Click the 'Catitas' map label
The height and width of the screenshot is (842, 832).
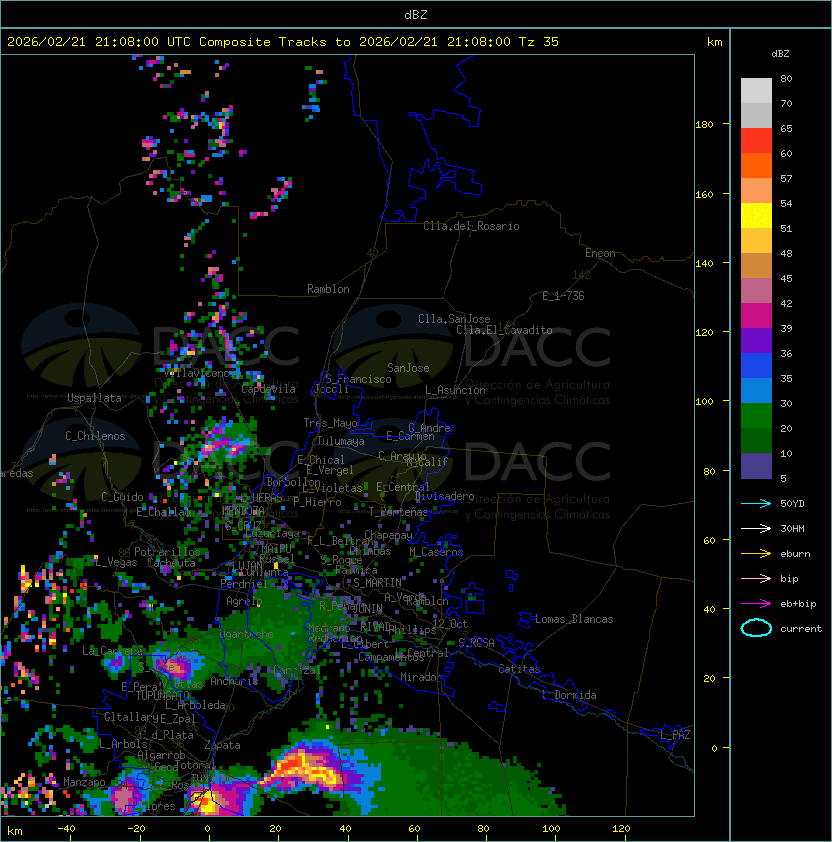tap(519, 669)
